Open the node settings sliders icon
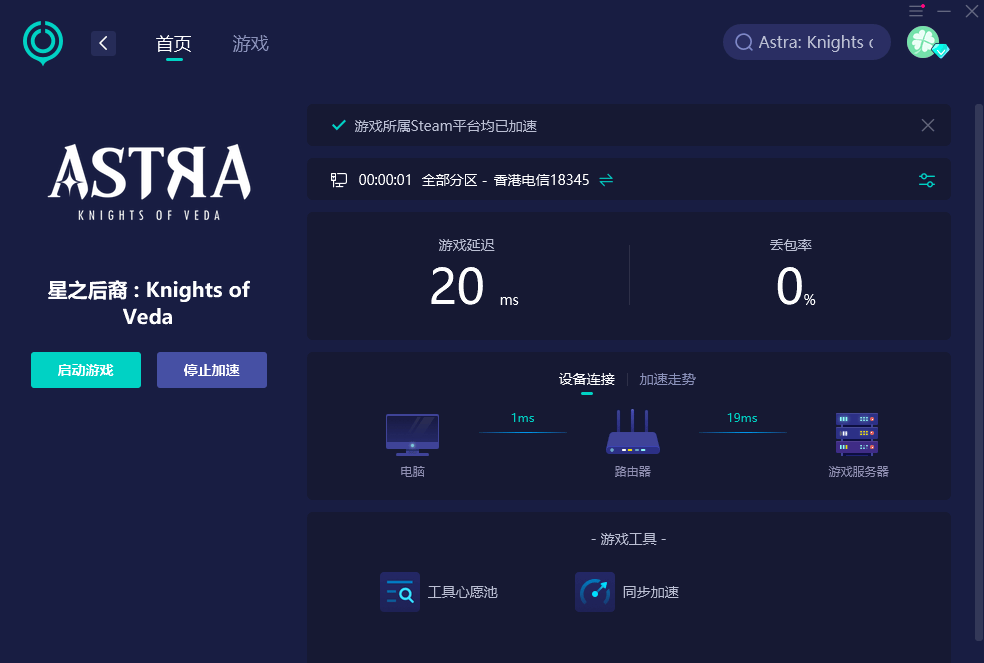The height and width of the screenshot is (663, 984). pyautogui.click(x=927, y=180)
